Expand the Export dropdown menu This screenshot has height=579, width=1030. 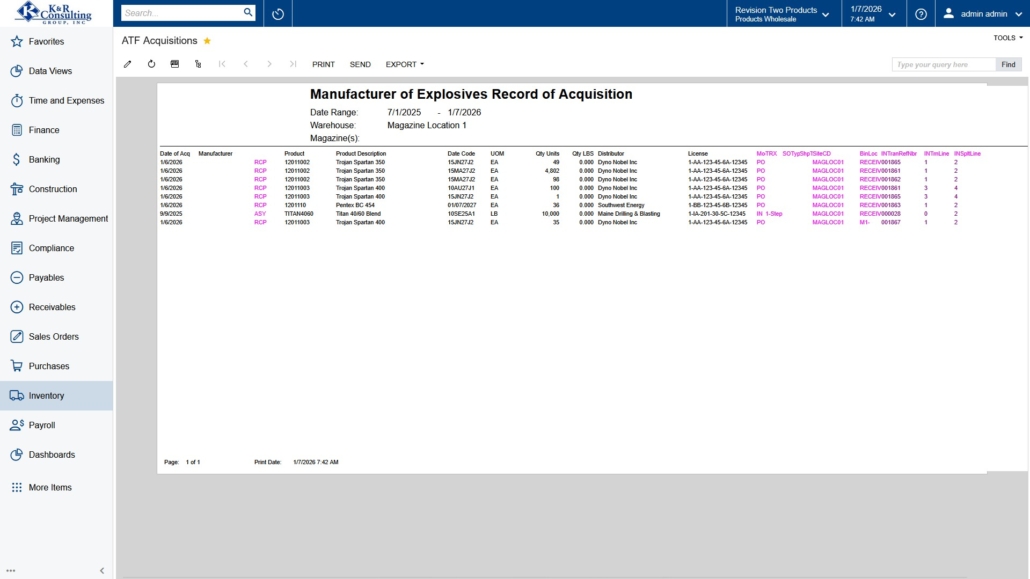pos(404,64)
